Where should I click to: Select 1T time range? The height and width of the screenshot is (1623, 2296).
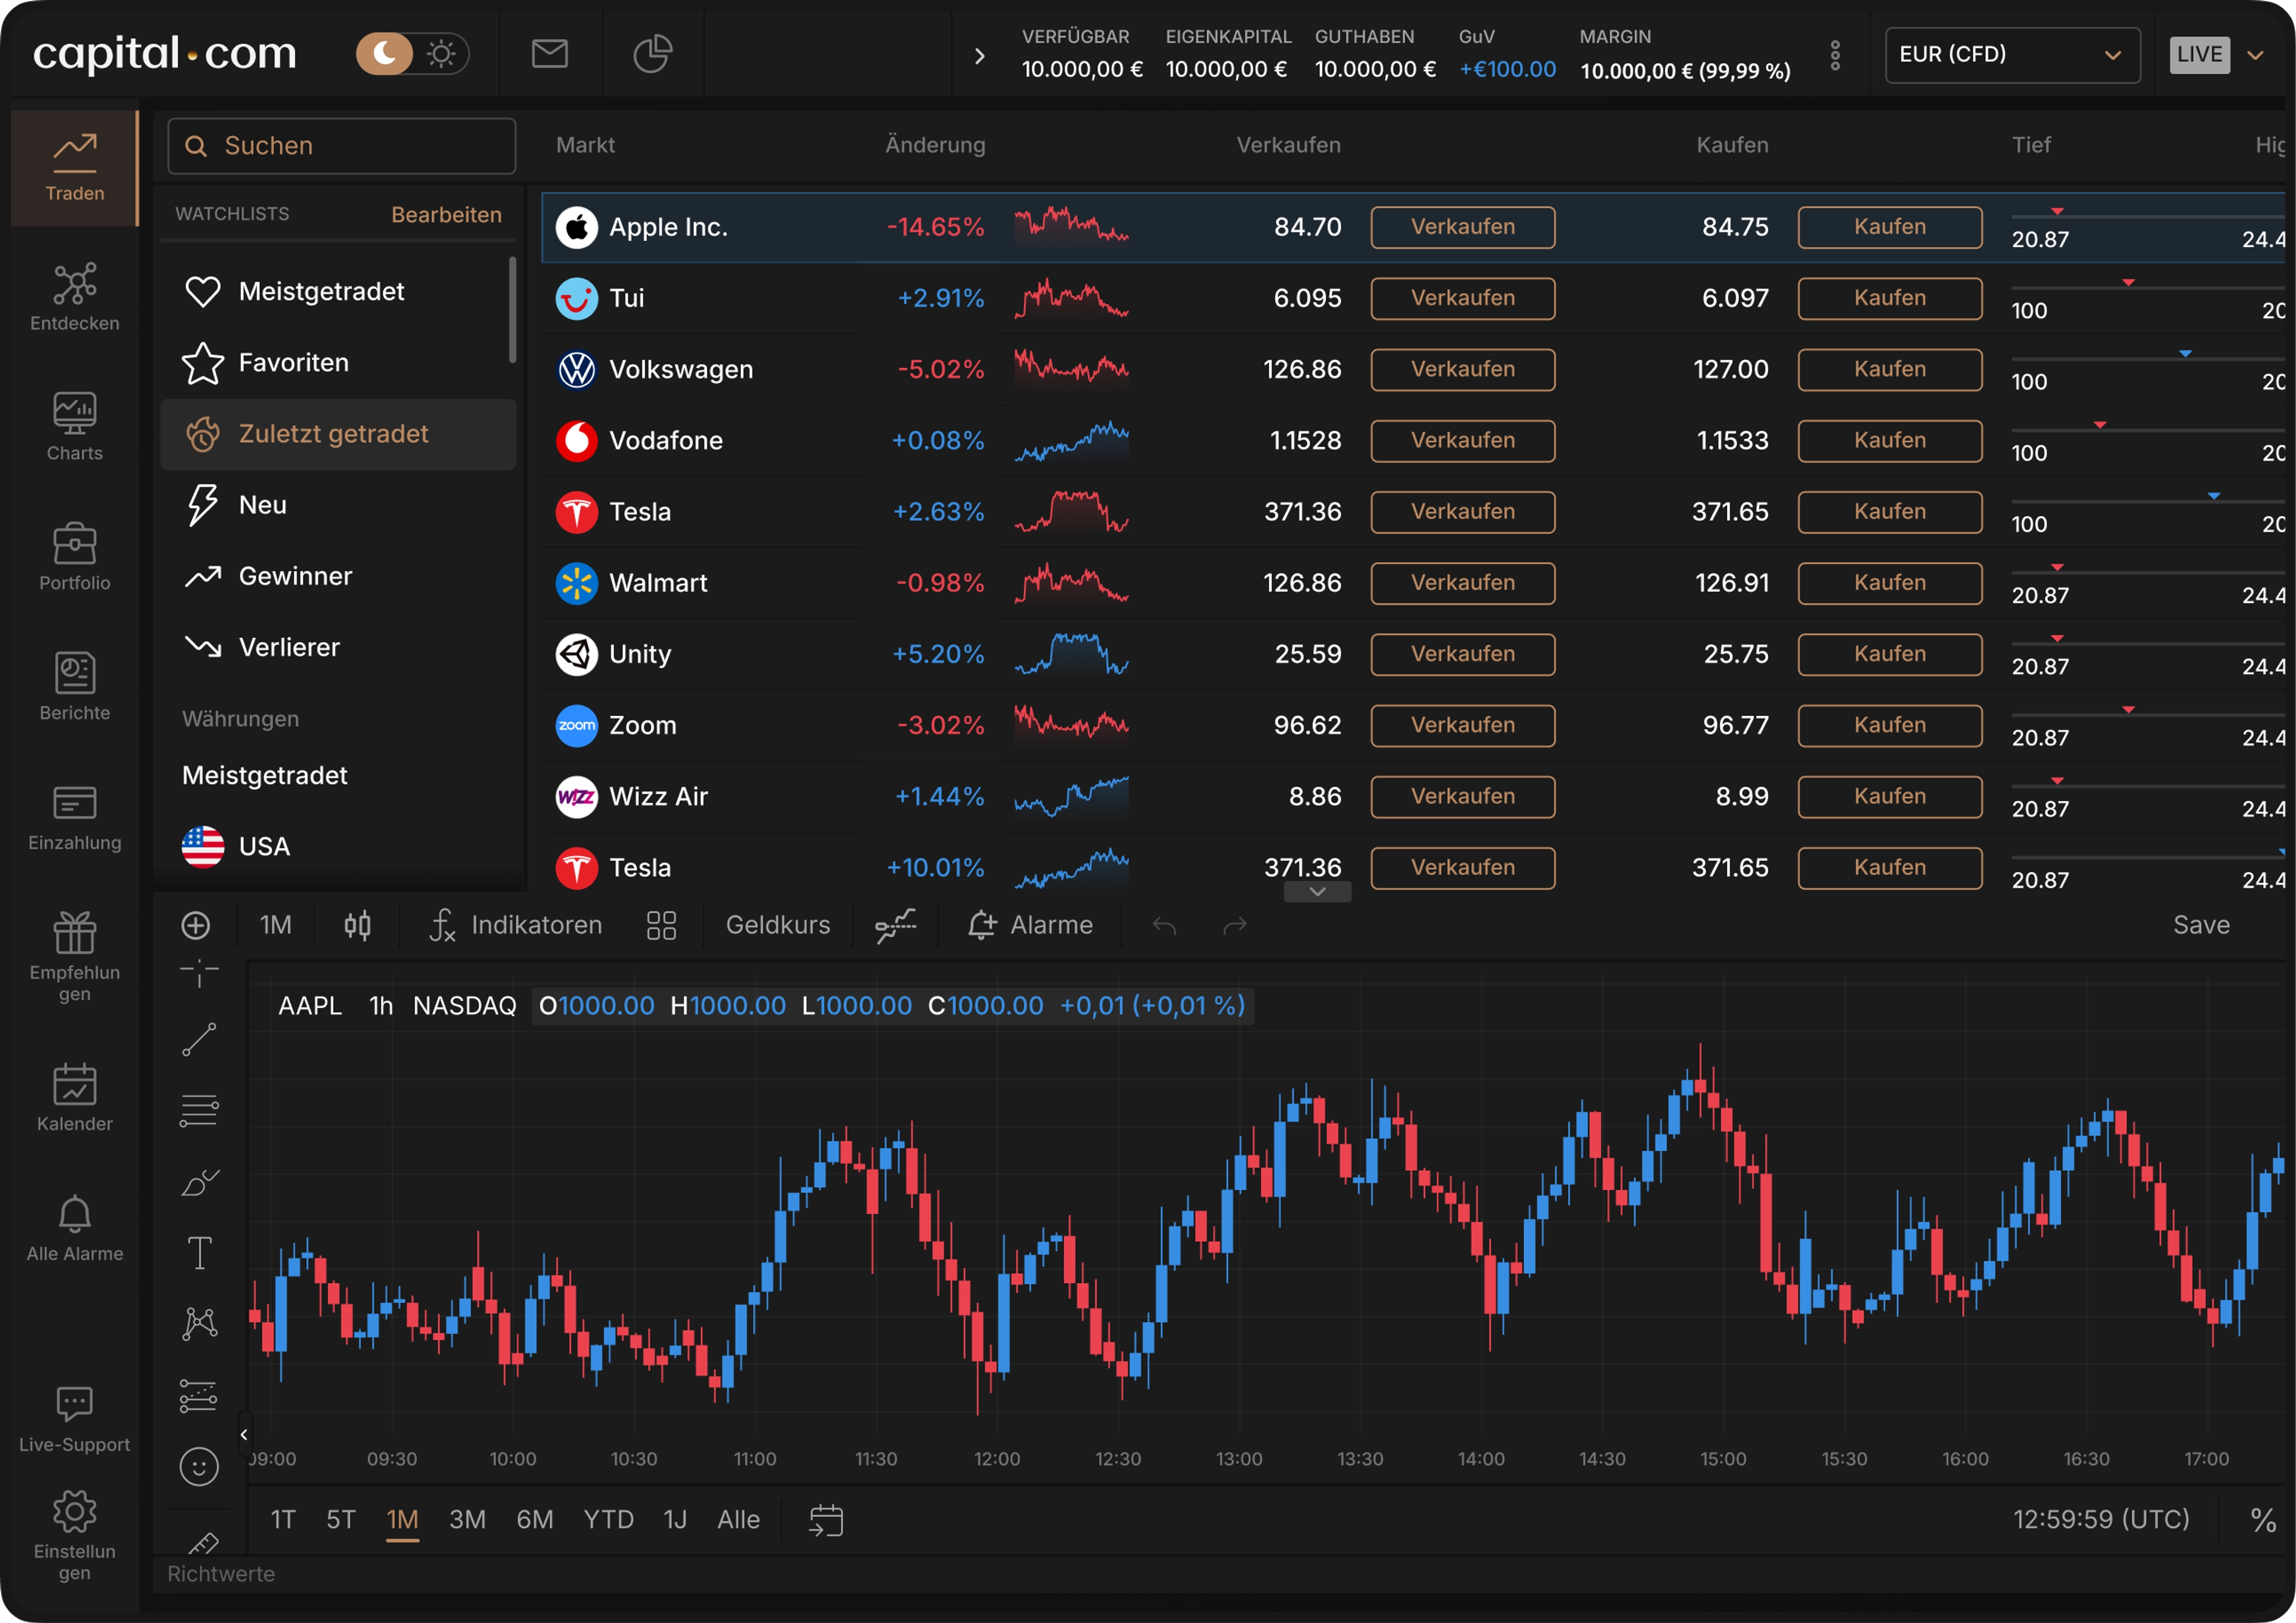[x=283, y=1520]
